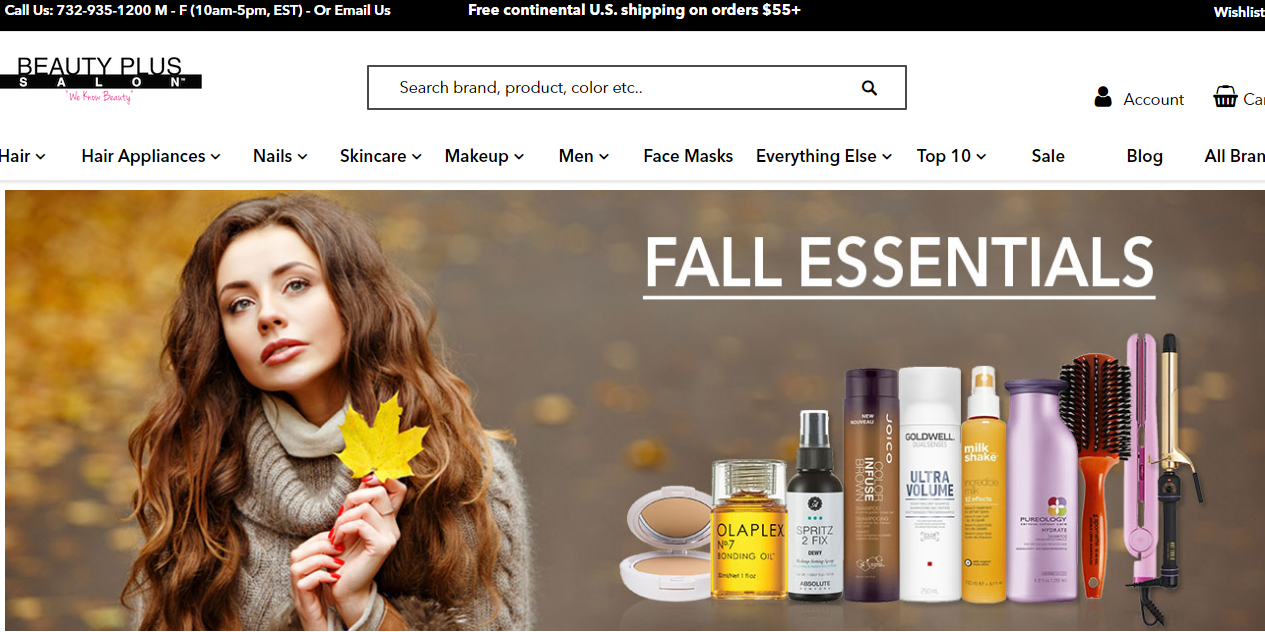Viewport: 1265px width, 632px height.
Task: Click the Account text link
Action: point(1154,99)
